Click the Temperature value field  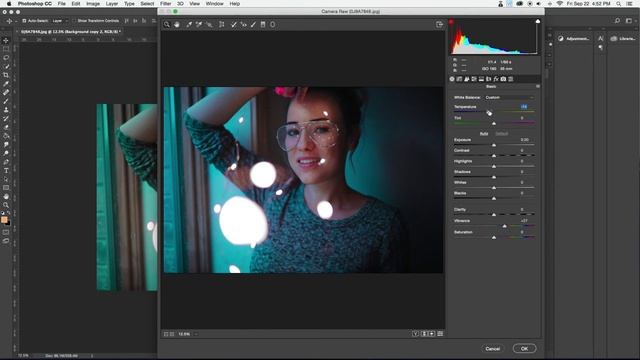524,107
